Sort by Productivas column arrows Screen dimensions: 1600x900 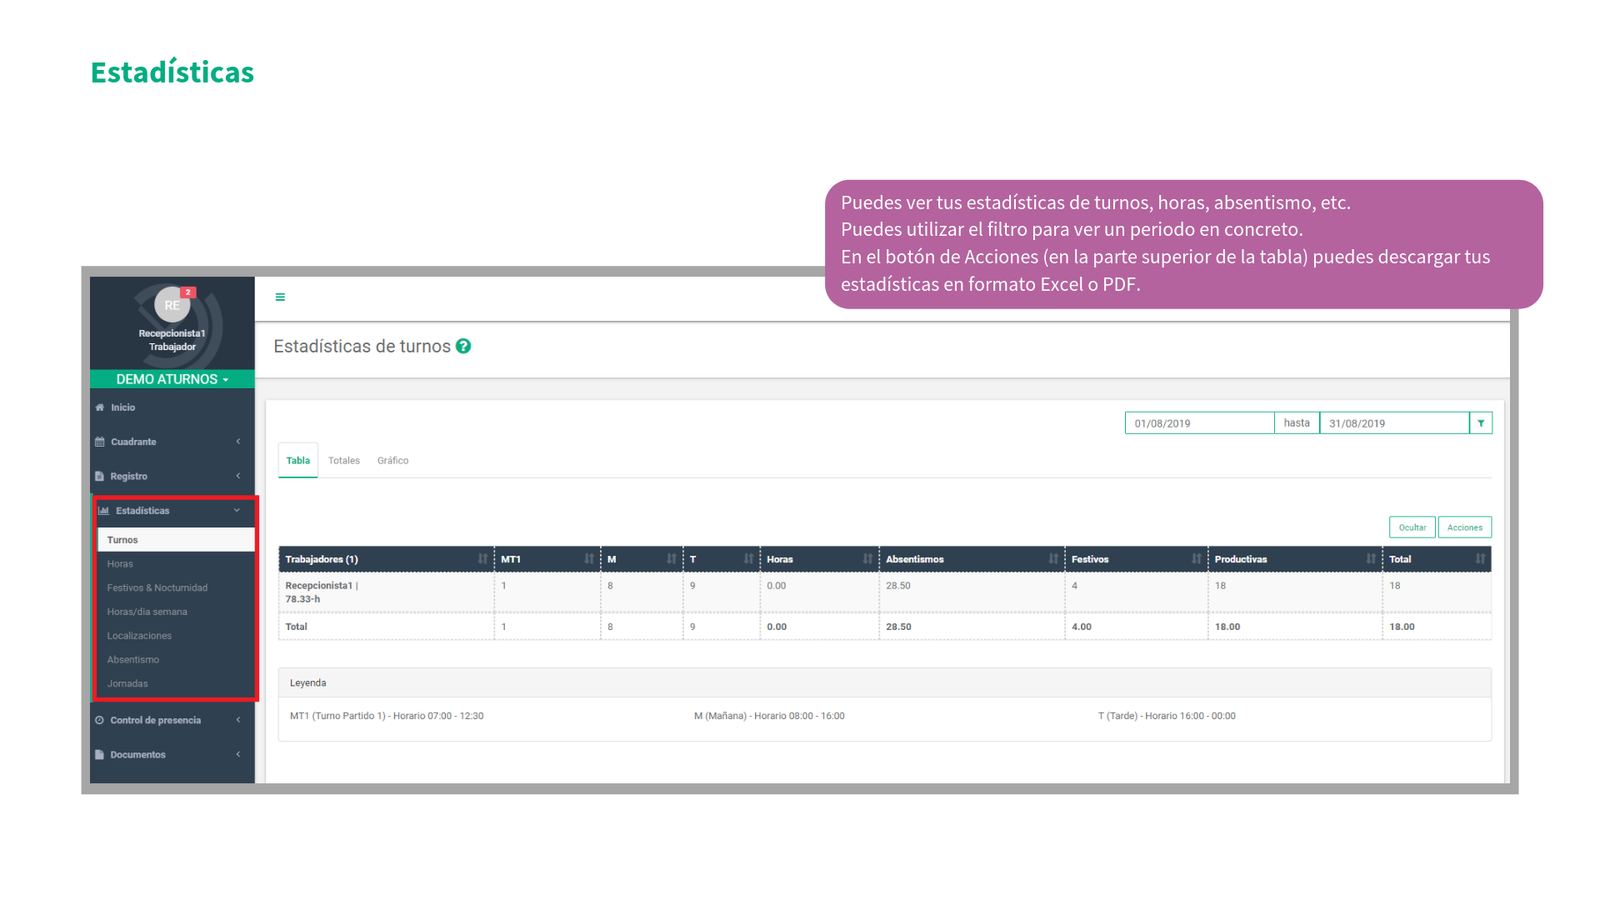1370,559
